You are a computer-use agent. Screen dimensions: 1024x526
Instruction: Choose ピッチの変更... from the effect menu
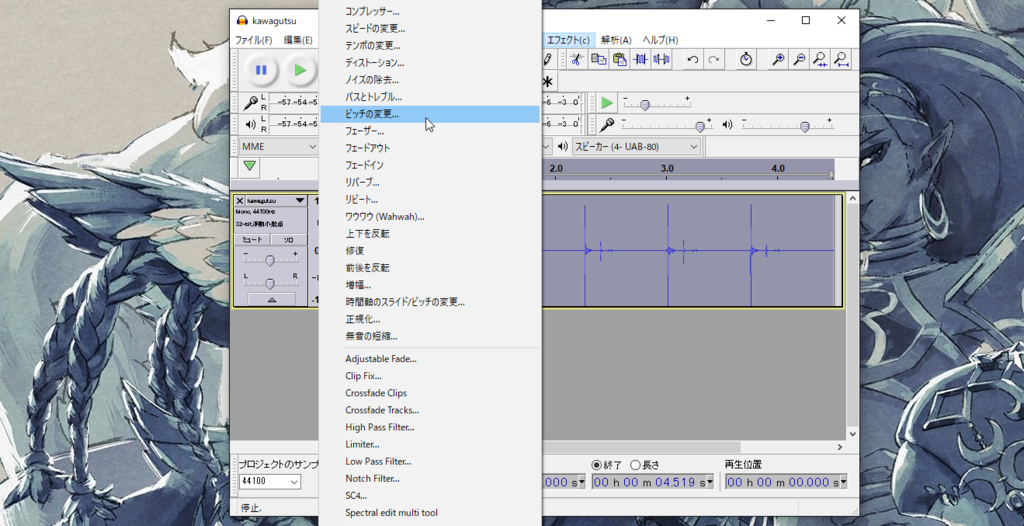point(430,114)
